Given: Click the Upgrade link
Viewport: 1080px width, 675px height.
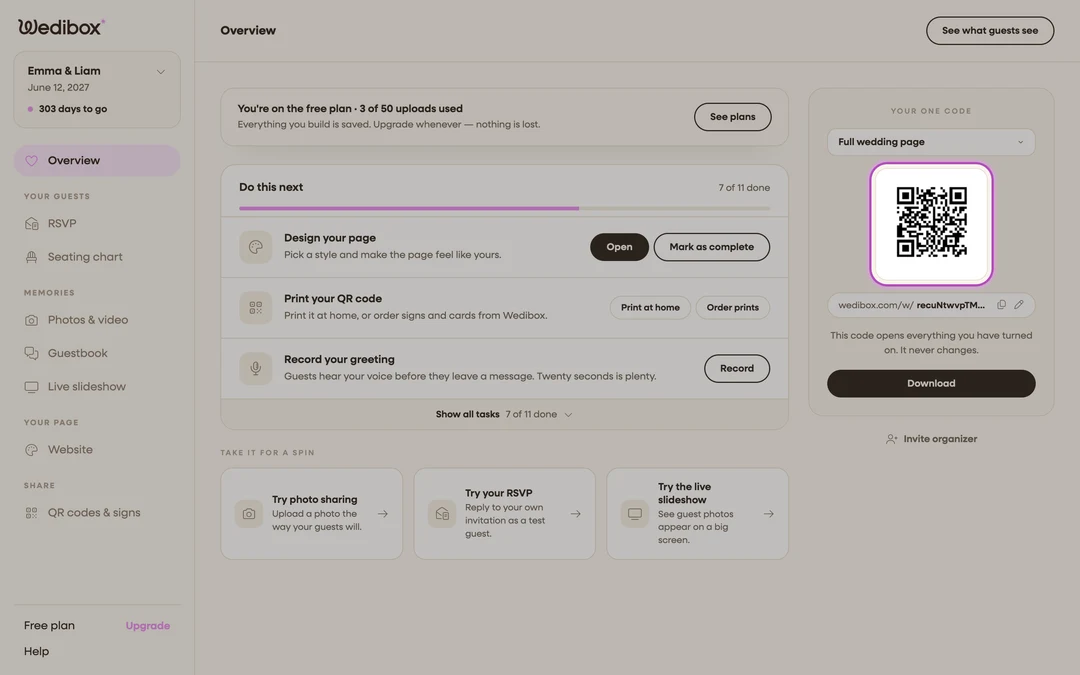Looking at the screenshot, I should tap(147, 626).
